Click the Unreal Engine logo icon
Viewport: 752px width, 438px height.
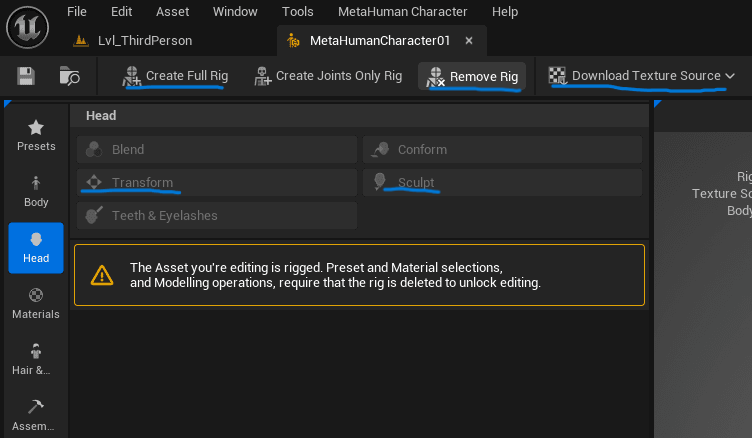[27, 27]
